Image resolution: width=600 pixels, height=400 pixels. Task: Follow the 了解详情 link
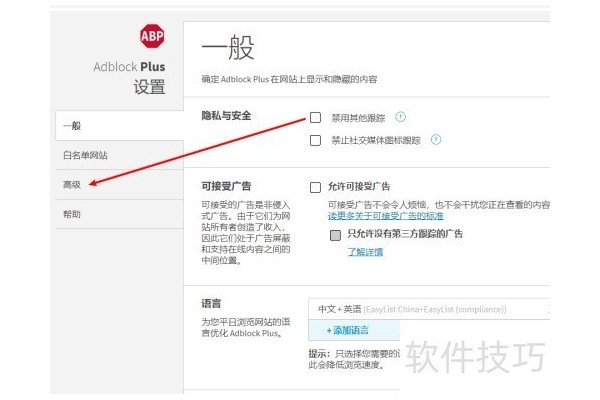tap(365, 252)
